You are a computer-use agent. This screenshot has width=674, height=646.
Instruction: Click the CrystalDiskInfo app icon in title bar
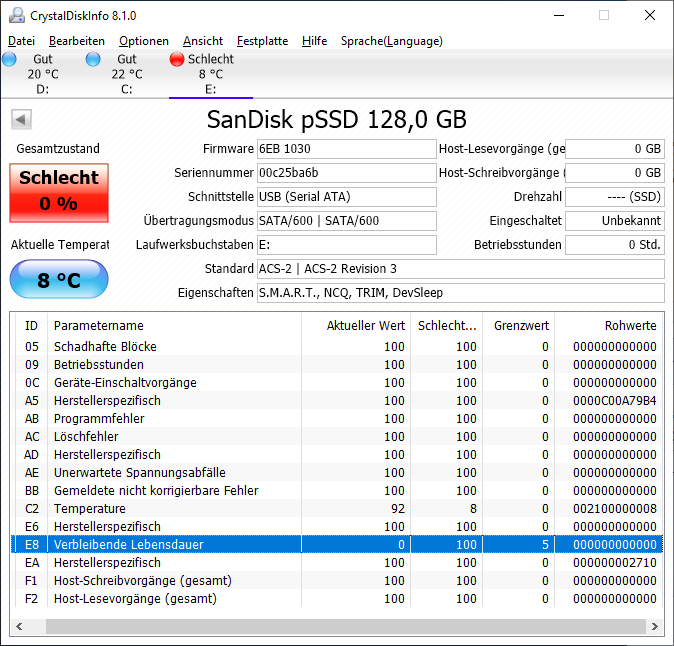click(17, 15)
